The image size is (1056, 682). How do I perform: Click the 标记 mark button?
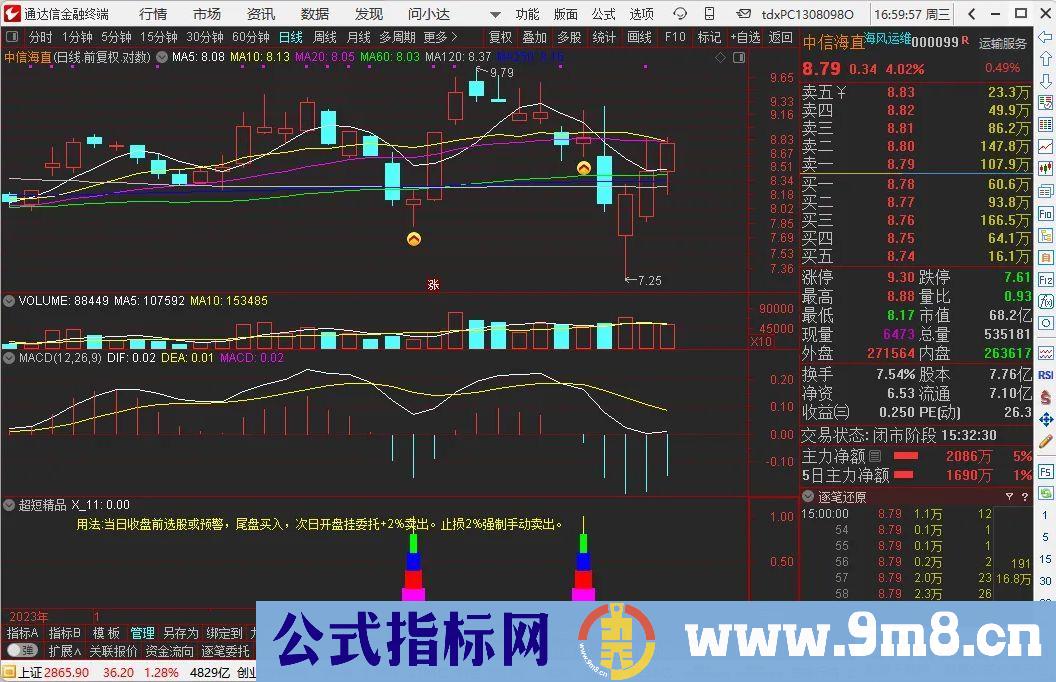tap(709, 37)
